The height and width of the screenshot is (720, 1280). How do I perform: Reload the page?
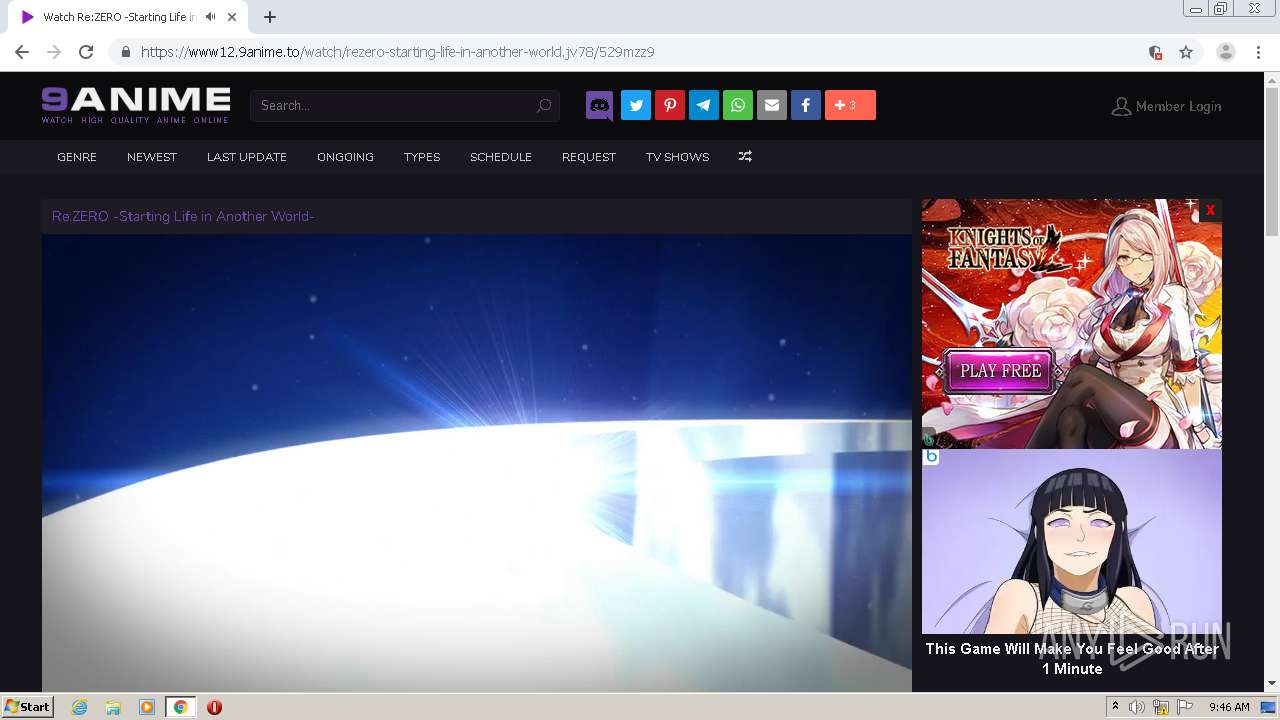[x=86, y=52]
